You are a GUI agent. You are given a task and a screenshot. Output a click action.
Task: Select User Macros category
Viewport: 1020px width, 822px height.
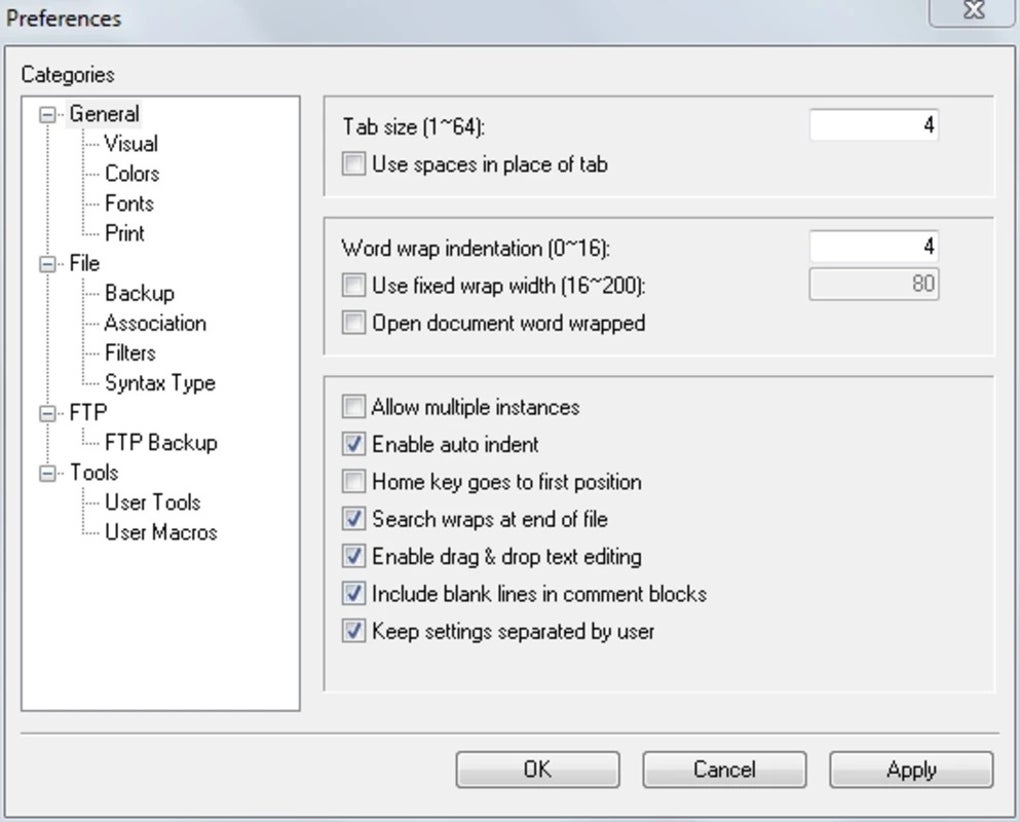point(160,533)
